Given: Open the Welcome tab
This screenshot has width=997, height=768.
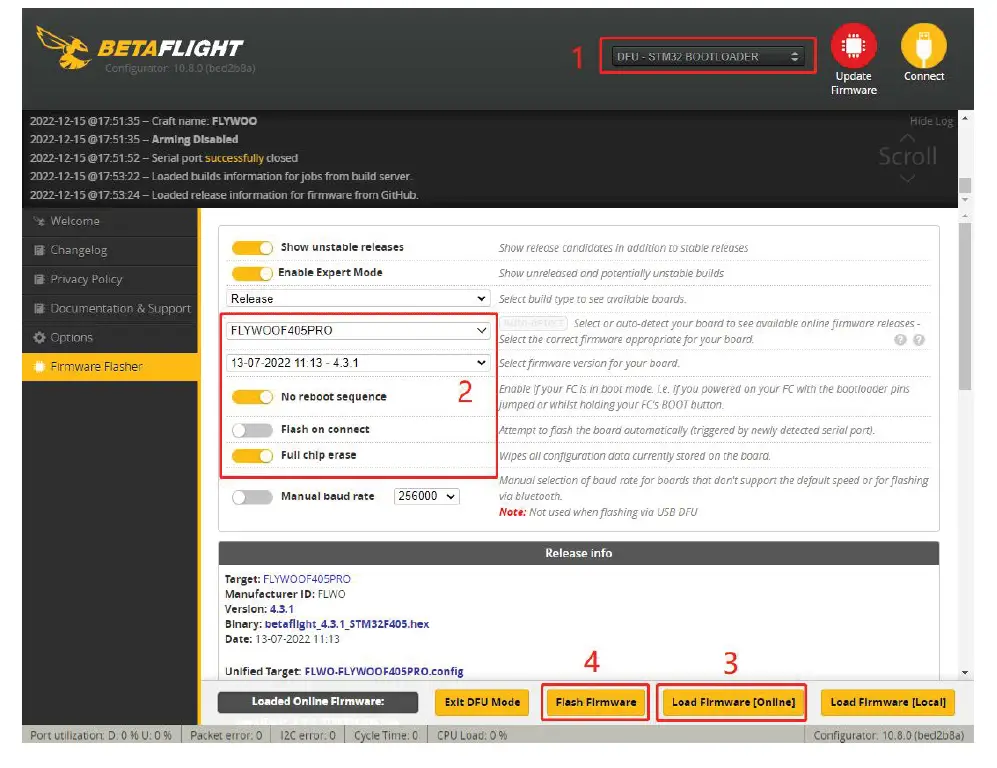Looking at the screenshot, I should point(110,221).
